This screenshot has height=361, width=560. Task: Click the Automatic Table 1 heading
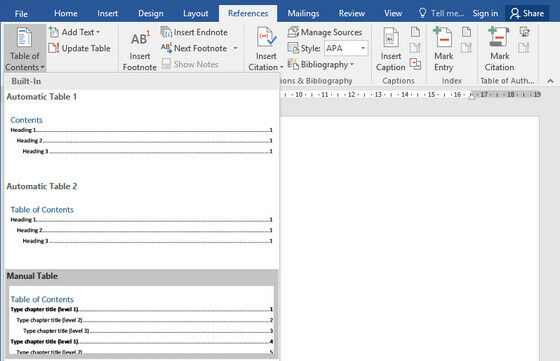(42, 97)
